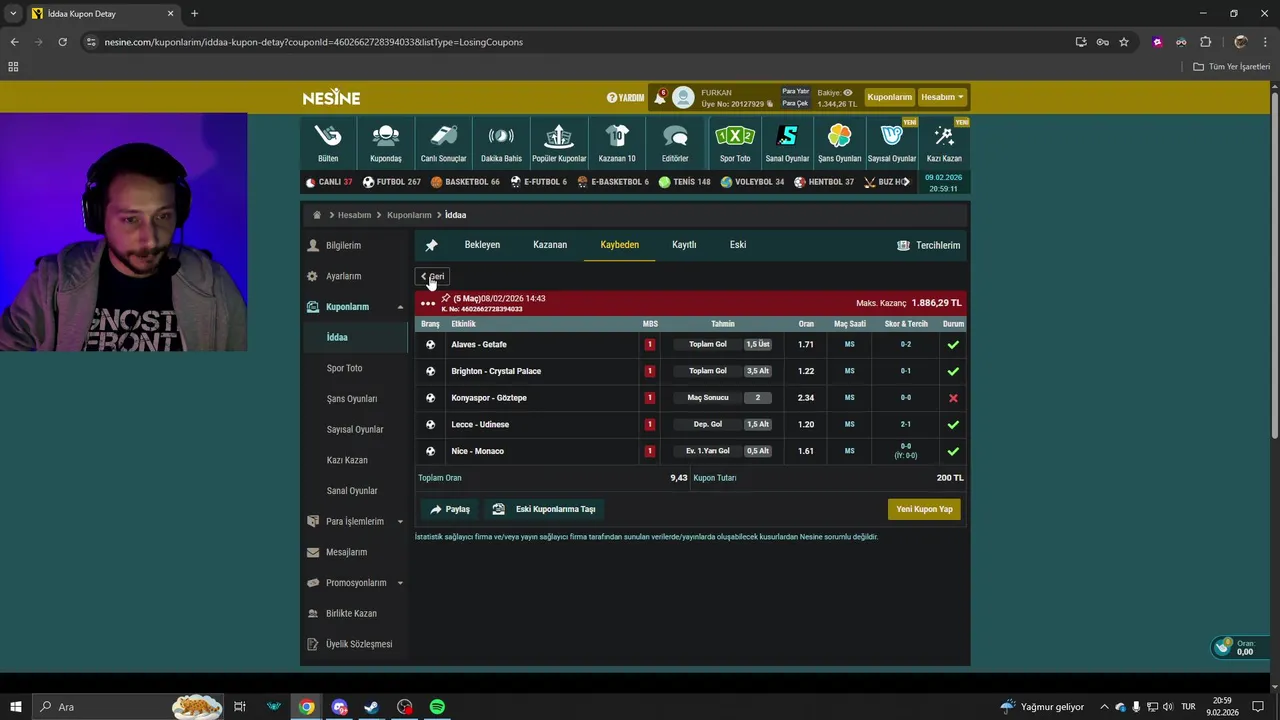The height and width of the screenshot is (720, 1280).
Task: Filter by TENİS 148 in sports bar
Action: 684,182
